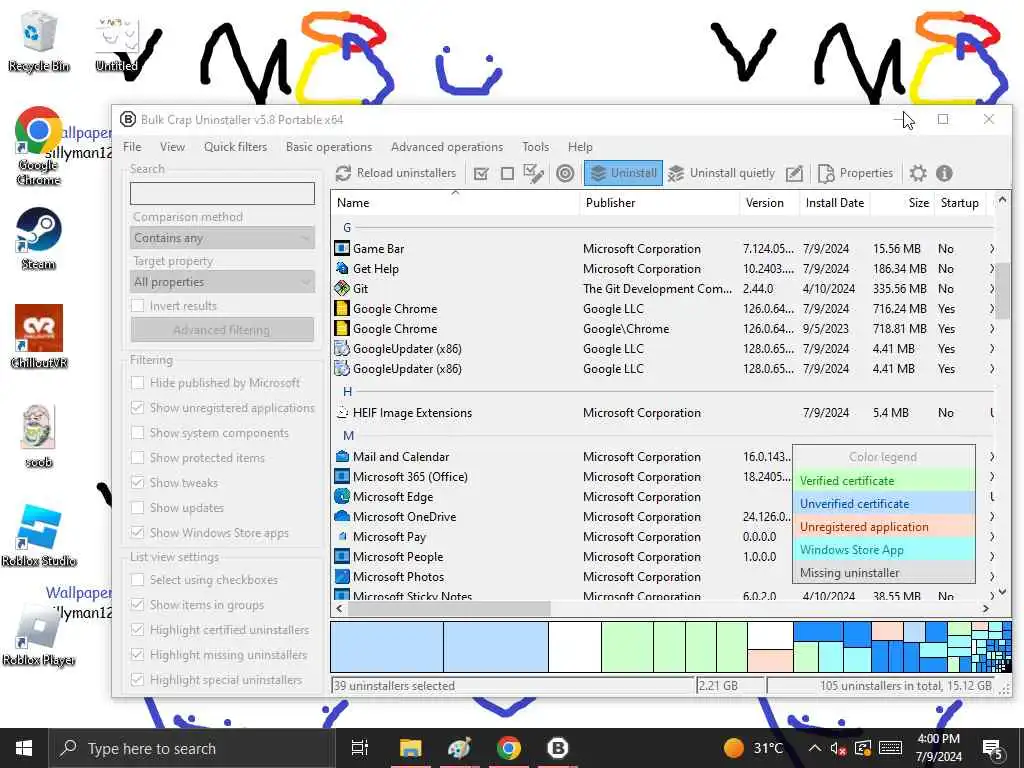Screen dimensions: 1024x768
Task: Select the Recycle Bin desktop icon
Action: pos(39,41)
